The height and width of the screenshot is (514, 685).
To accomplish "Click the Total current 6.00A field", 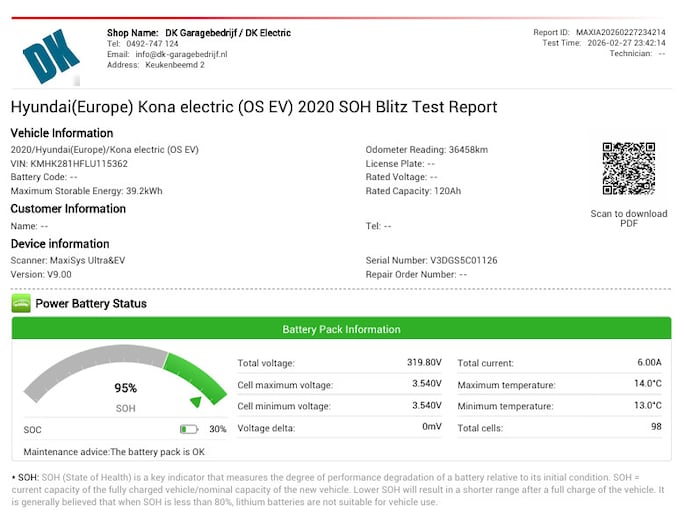I will 649,363.
